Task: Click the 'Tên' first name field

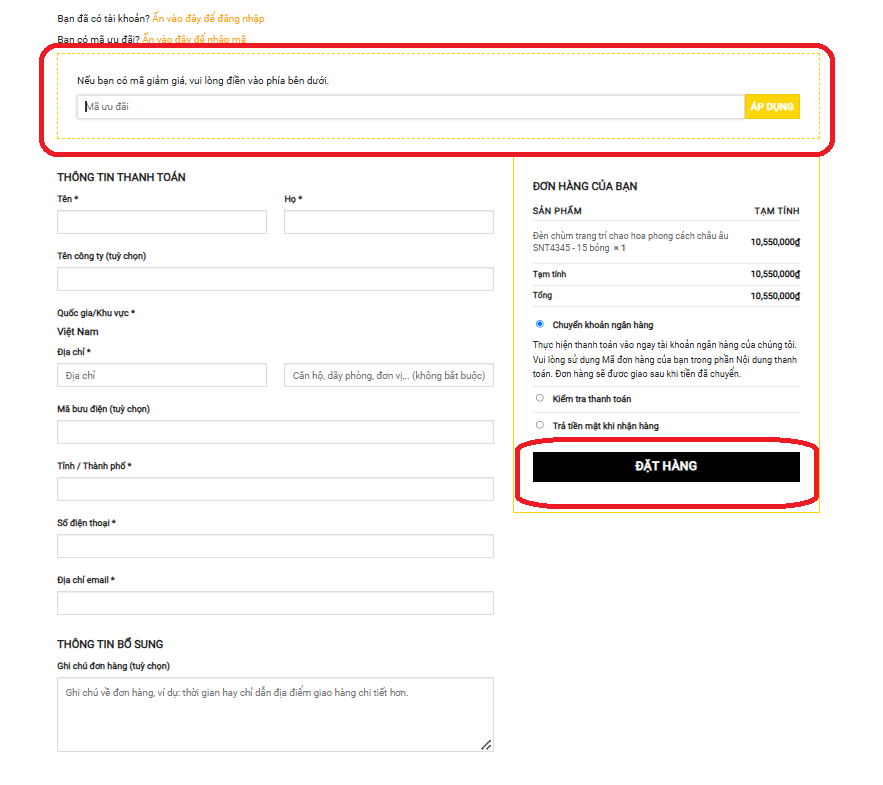Action: [x=162, y=222]
